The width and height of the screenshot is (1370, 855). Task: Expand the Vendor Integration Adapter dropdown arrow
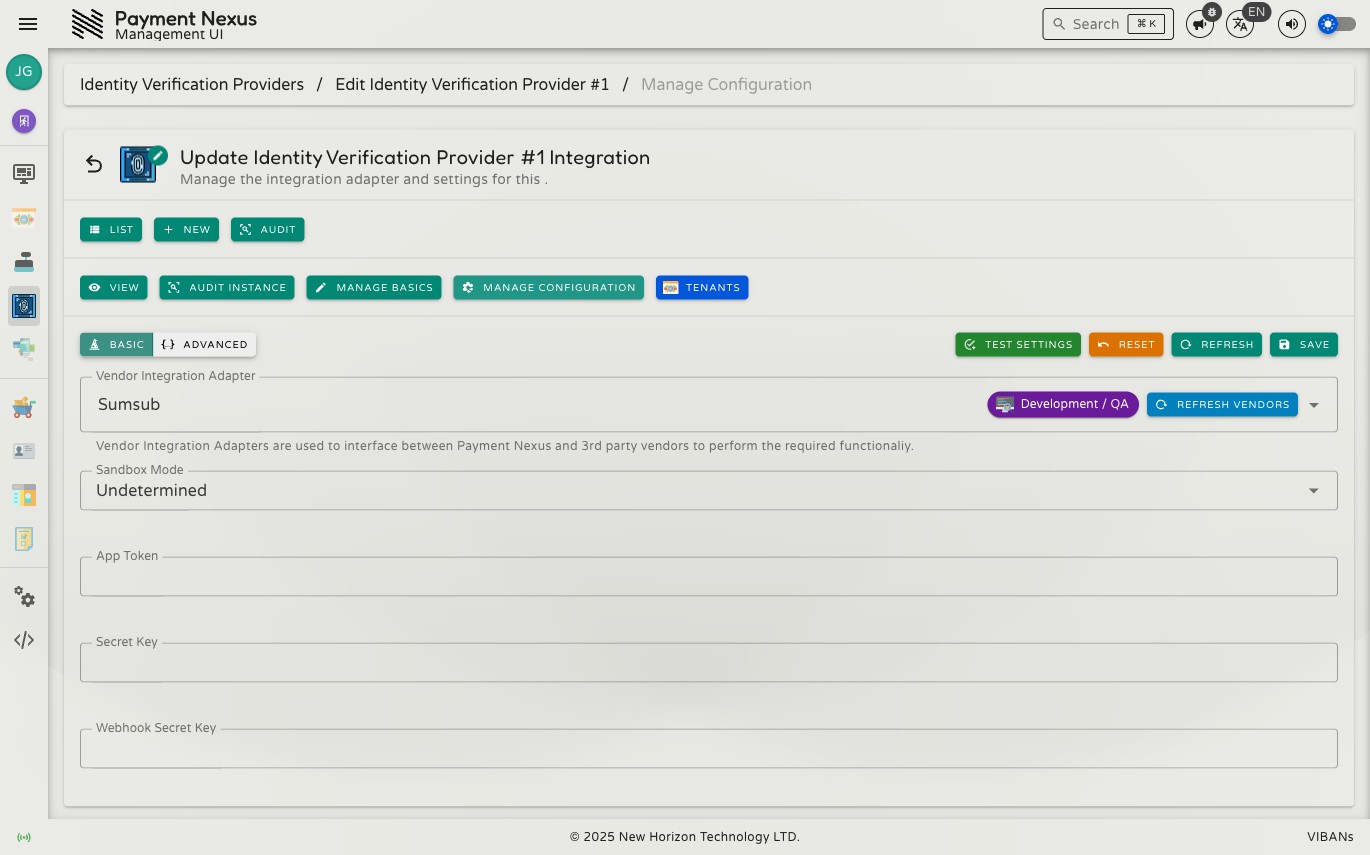pyautogui.click(x=1314, y=405)
